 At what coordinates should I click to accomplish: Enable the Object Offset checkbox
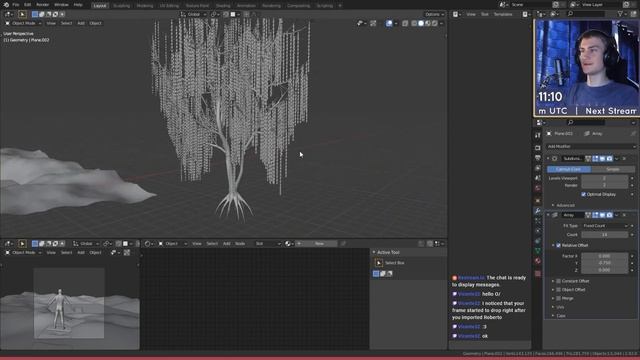click(x=558, y=290)
